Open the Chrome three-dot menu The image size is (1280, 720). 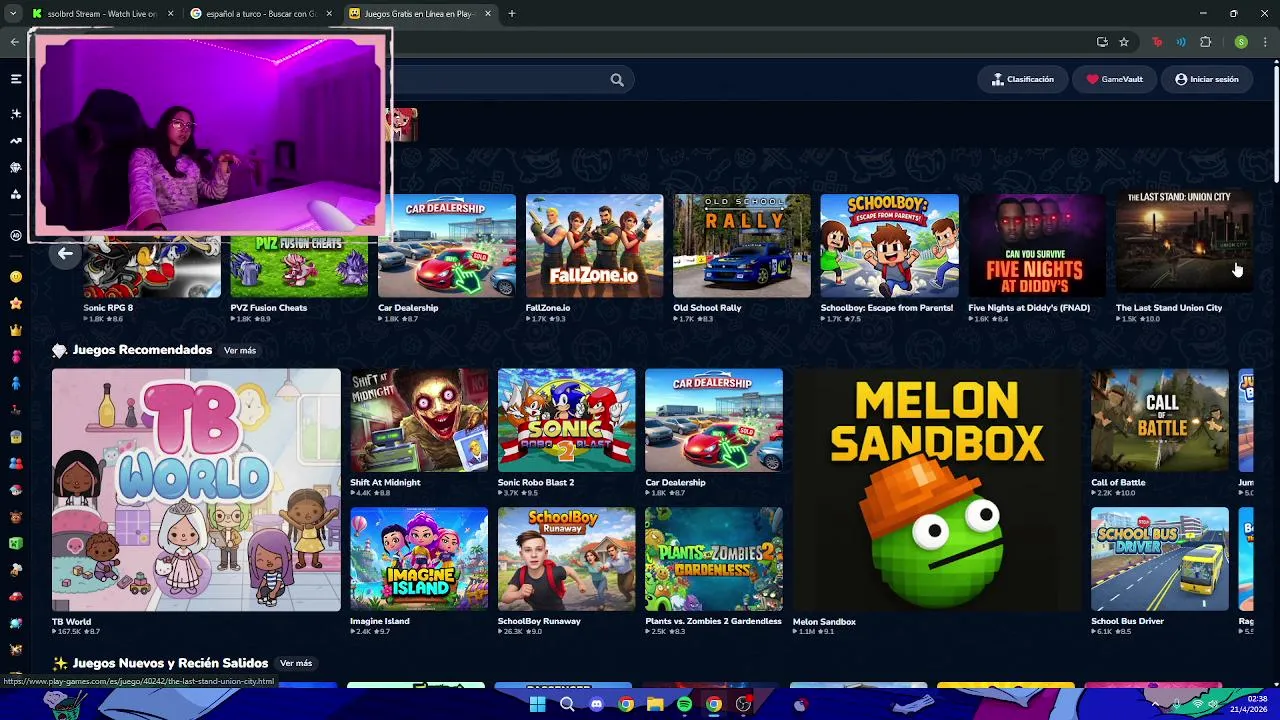(1265, 42)
